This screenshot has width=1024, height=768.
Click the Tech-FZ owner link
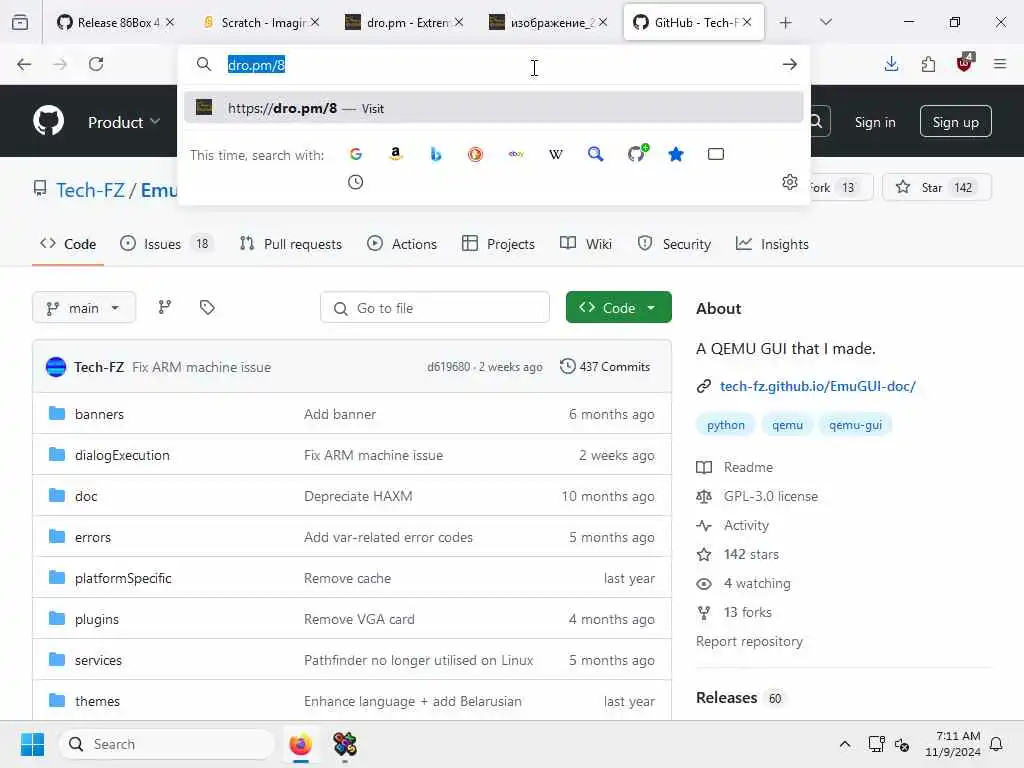pos(90,190)
